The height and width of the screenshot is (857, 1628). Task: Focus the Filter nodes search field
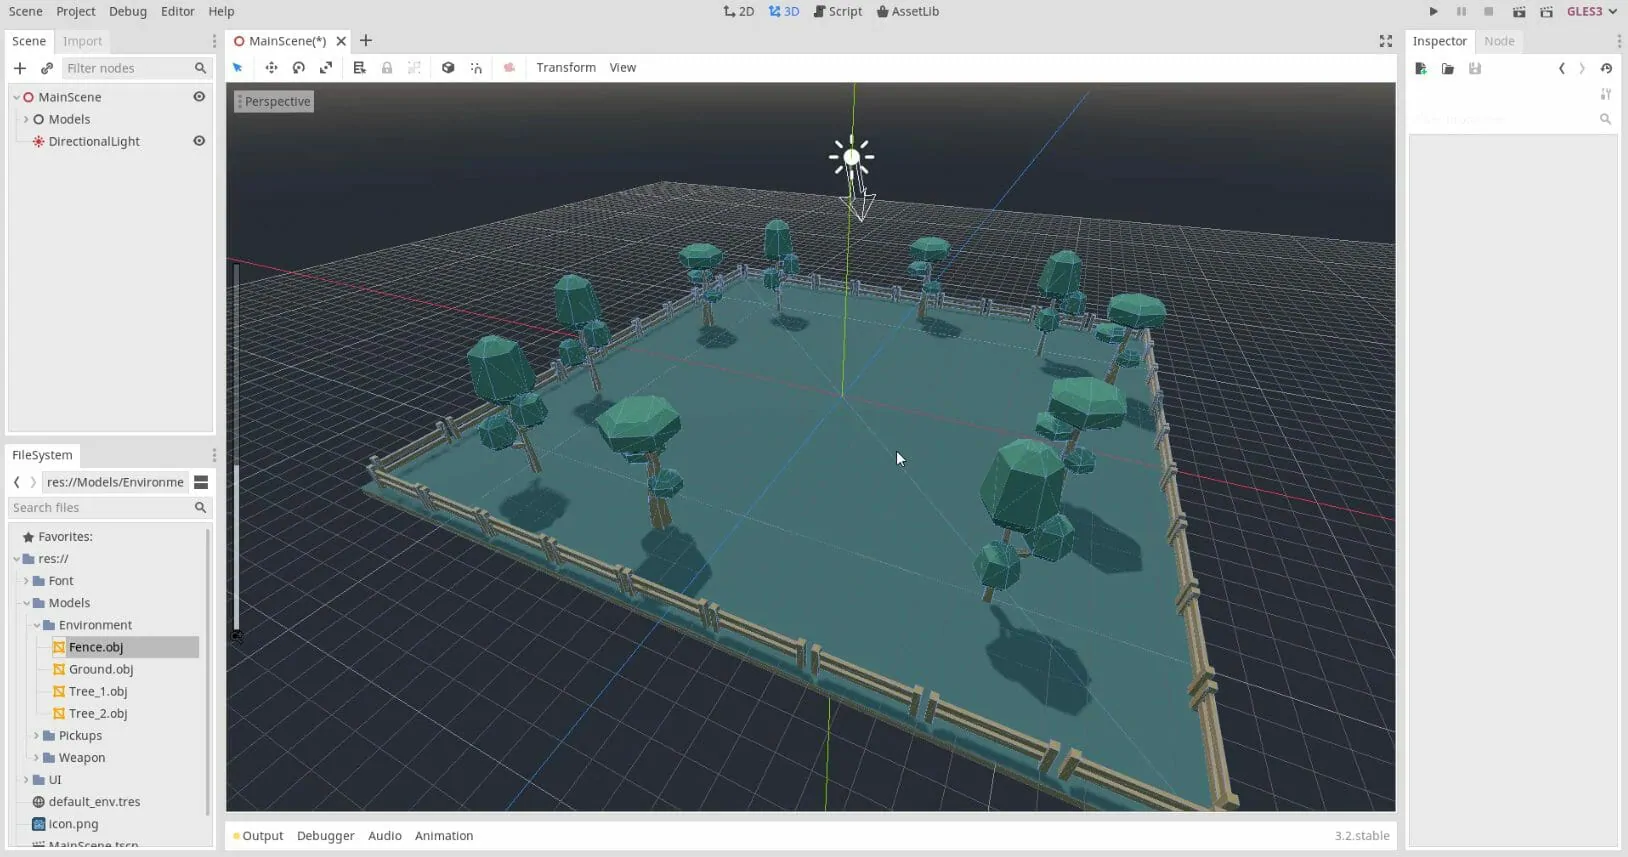(127, 68)
